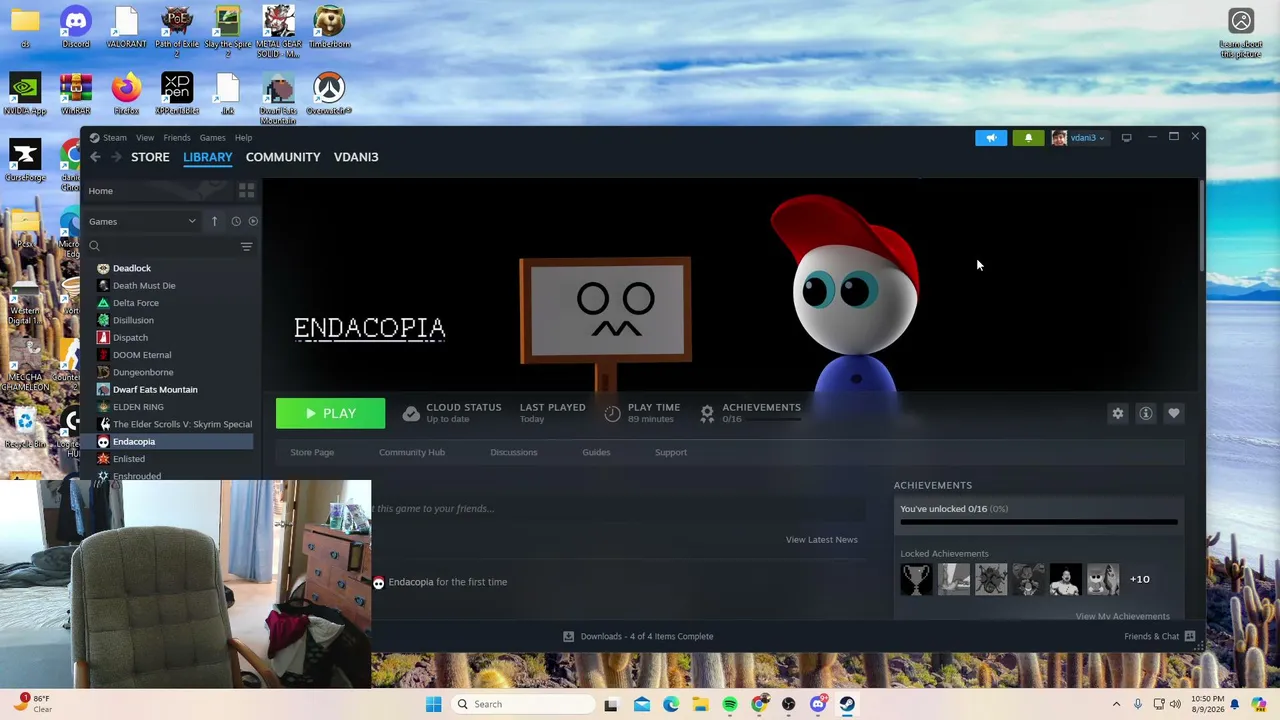Select Death Must Die in the list

click(x=144, y=285)
